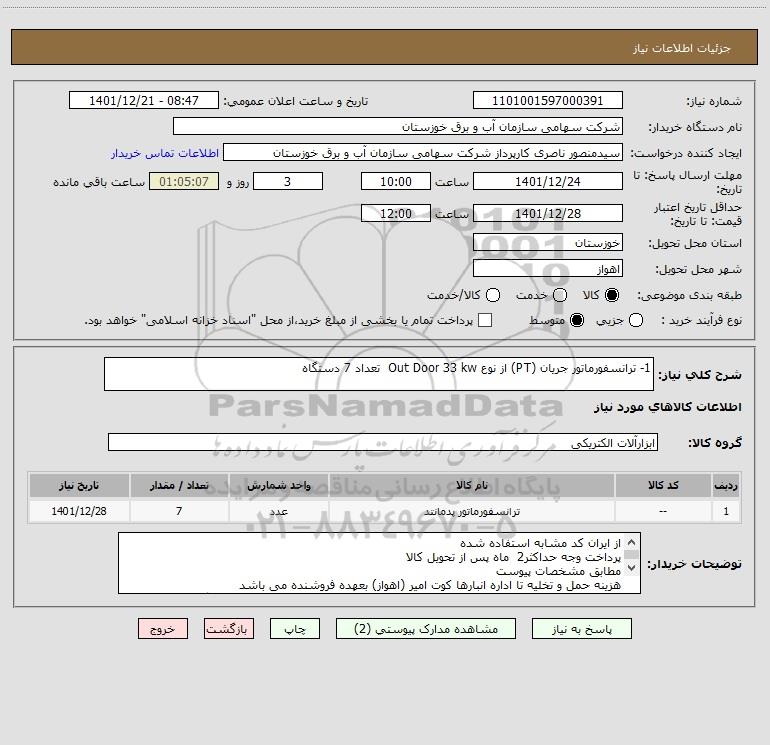Open مشاهده مدارک پیوستی (2) attachments
The image size is (770, 745).
point(426,629)
